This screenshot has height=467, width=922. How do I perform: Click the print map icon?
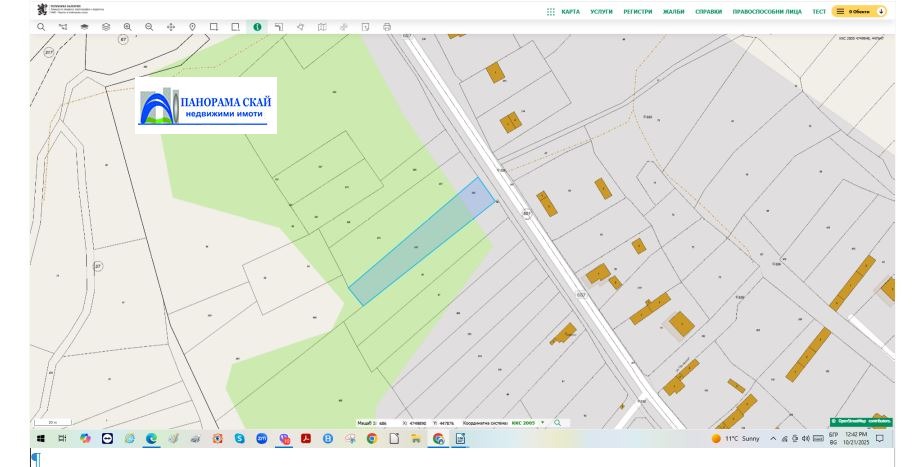pyautogui.click(x=386, y=26)
